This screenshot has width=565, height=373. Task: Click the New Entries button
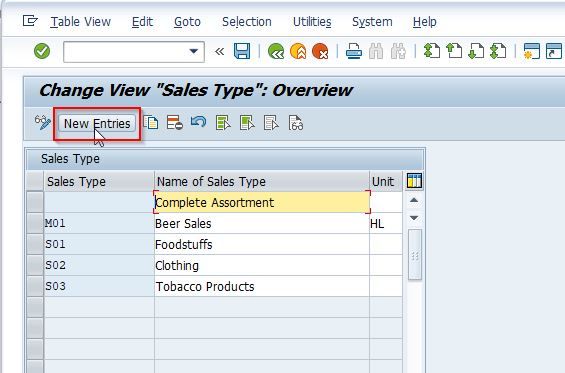tap(97, 124)
